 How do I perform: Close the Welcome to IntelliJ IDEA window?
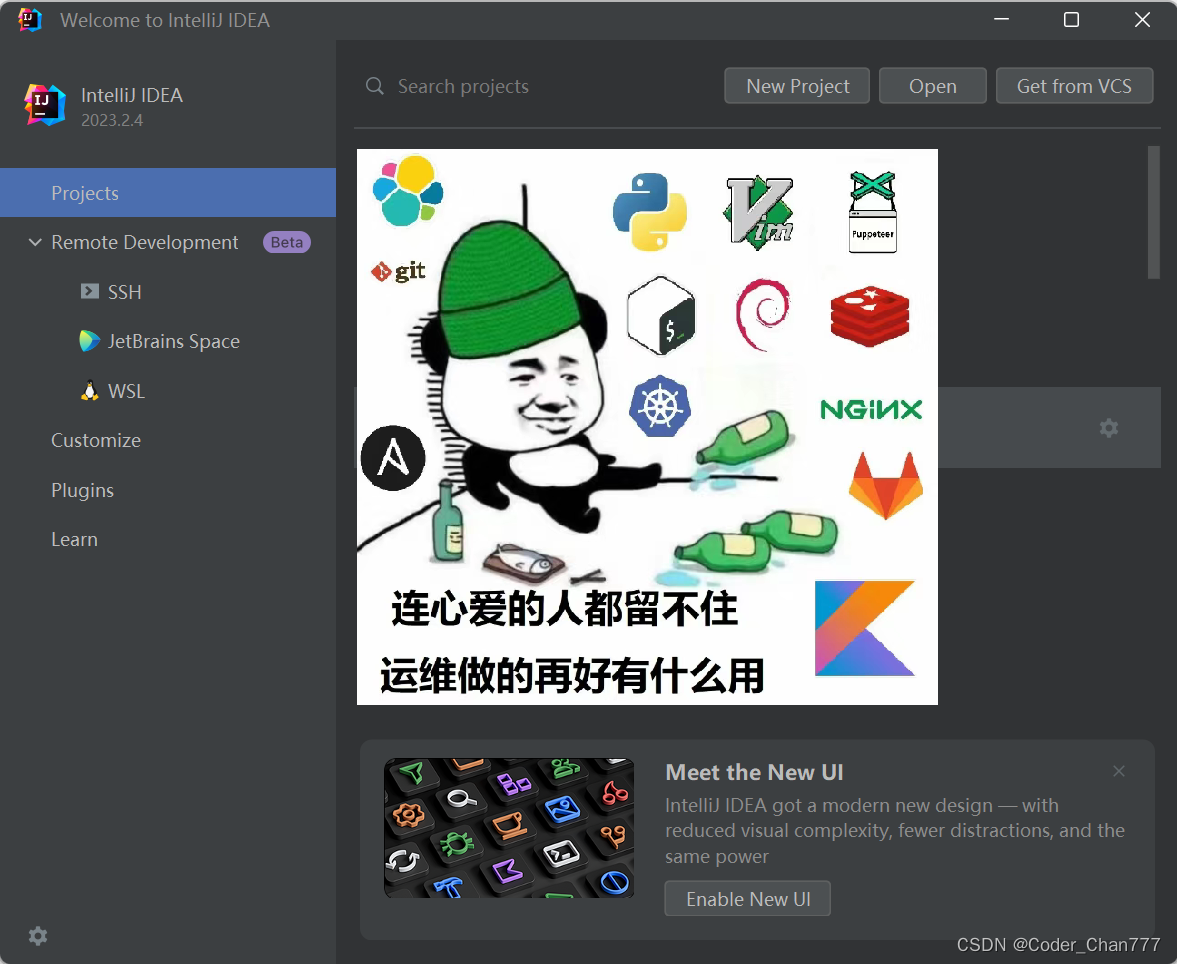click(x=1142, y=20)
